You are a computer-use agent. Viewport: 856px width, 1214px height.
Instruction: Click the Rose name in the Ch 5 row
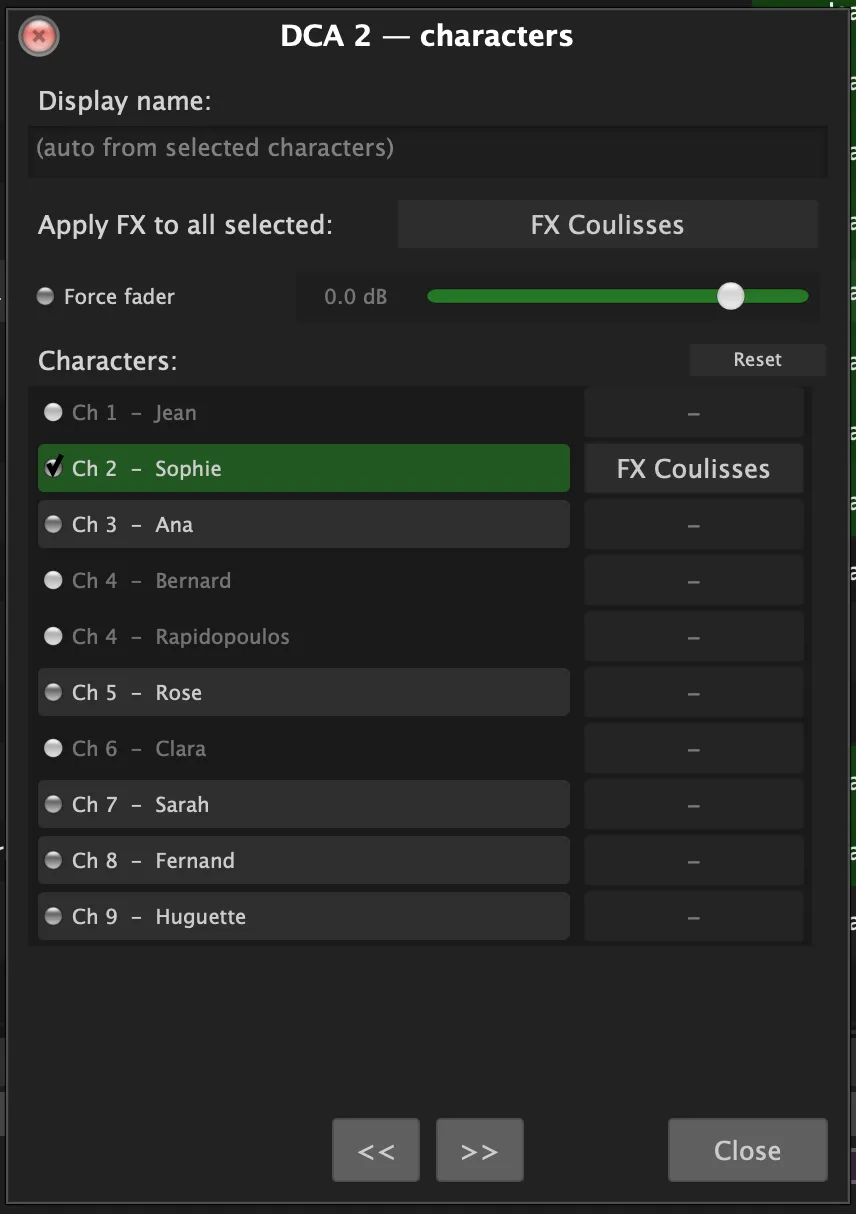point(178,692)
